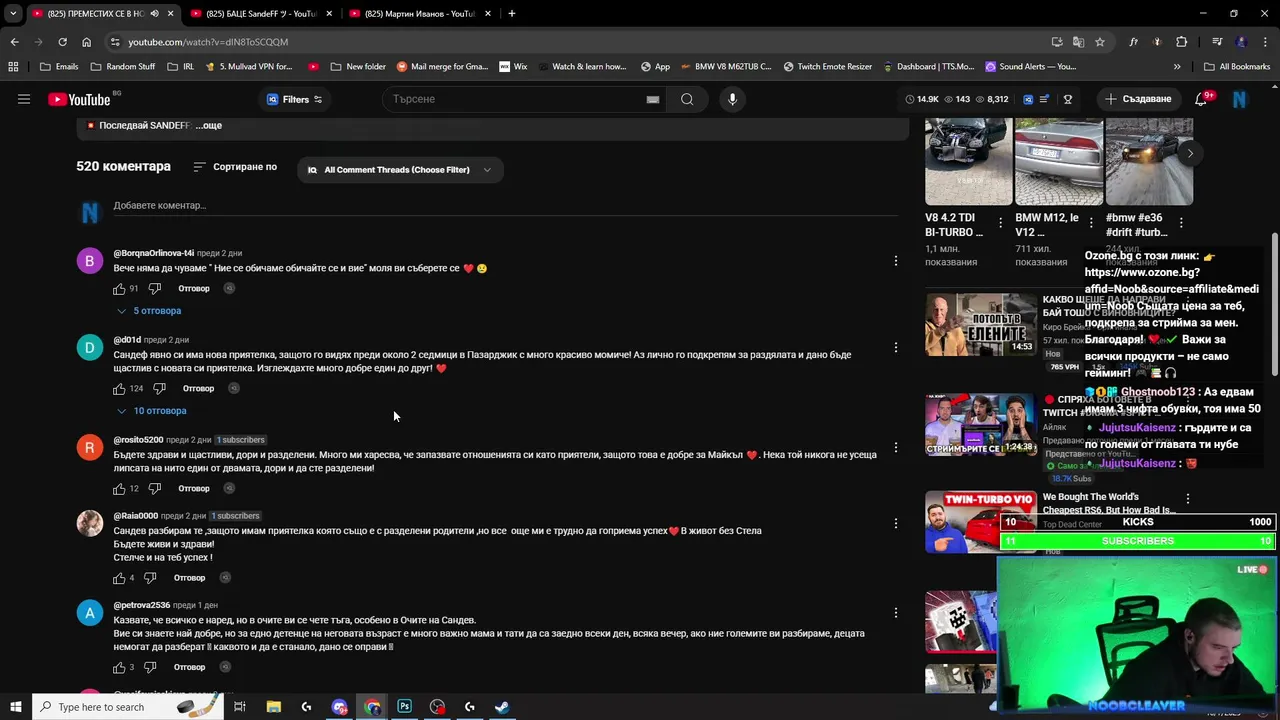Open the @rosito5200 channel link

[138, 440]
